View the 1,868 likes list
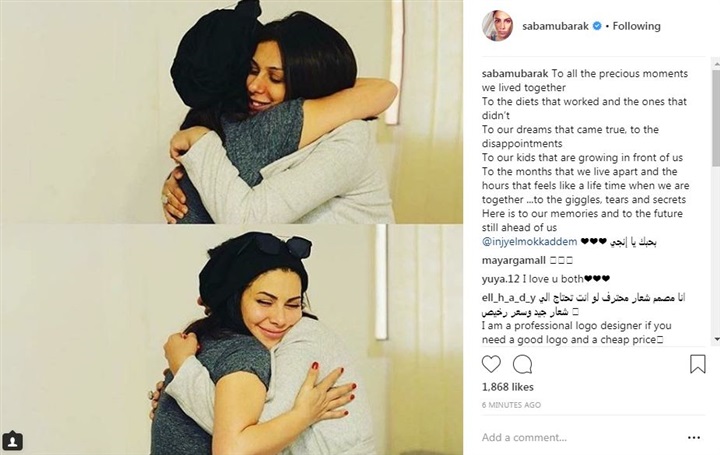720x455 pixels. tap(507, 387)
